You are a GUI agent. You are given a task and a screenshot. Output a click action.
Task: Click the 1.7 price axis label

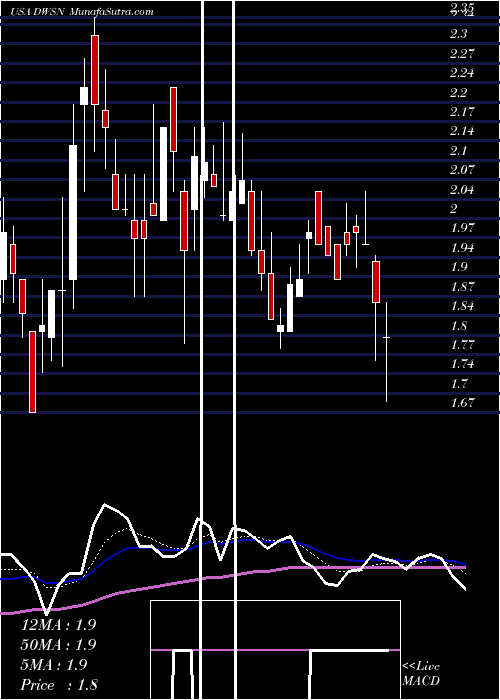(x=458, y=384)
